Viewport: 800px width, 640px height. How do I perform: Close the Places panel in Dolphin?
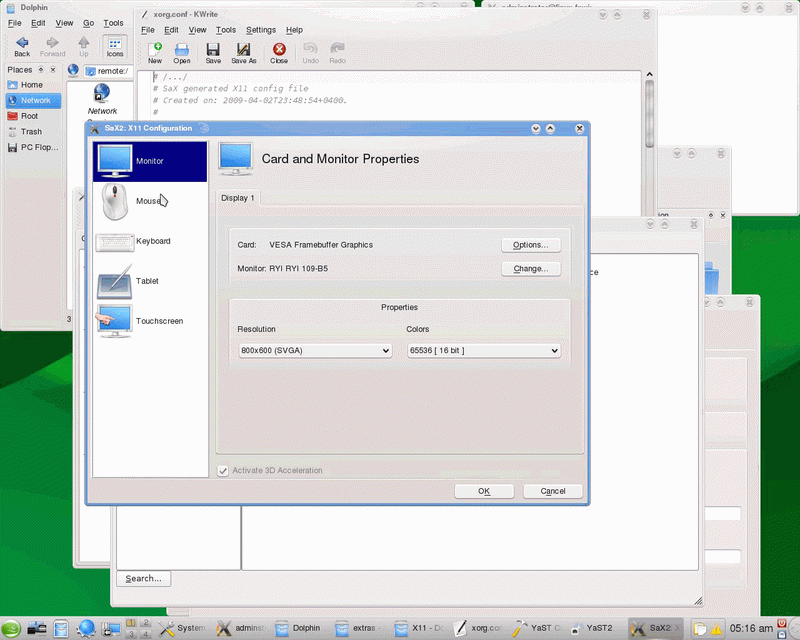pyautogui.click(x=53, y=69)
